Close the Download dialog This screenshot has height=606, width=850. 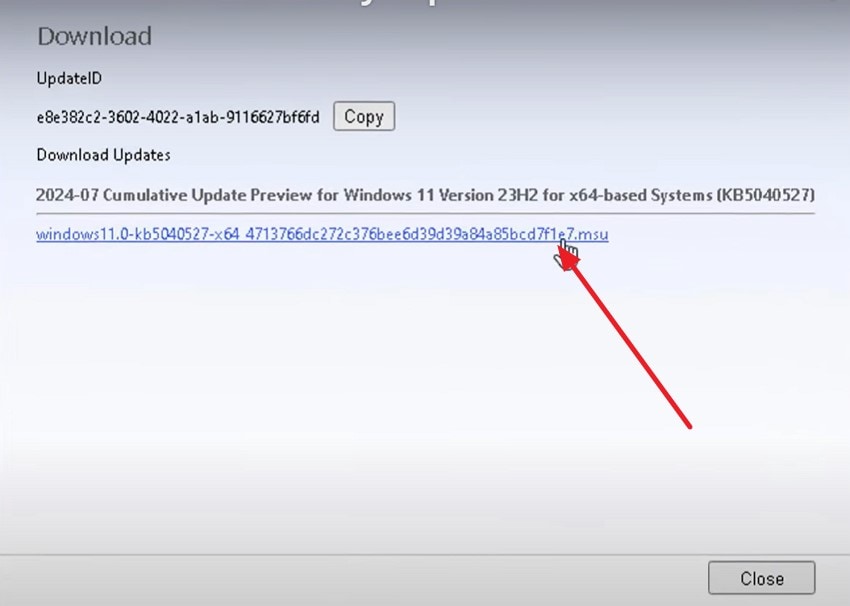(761, 578)
